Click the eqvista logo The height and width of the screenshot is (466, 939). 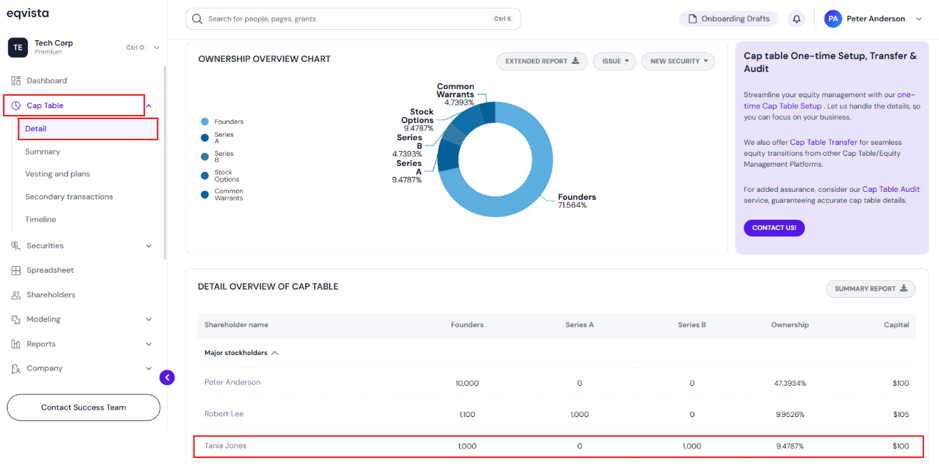[28, 13]
